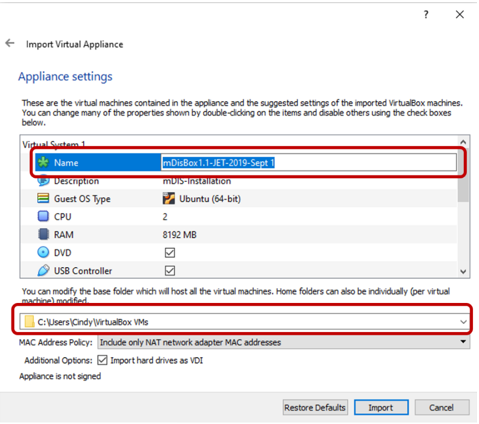Click the Ubuntu (64-bit) value text
Screen dimensions: 479x424
[210, 199]
